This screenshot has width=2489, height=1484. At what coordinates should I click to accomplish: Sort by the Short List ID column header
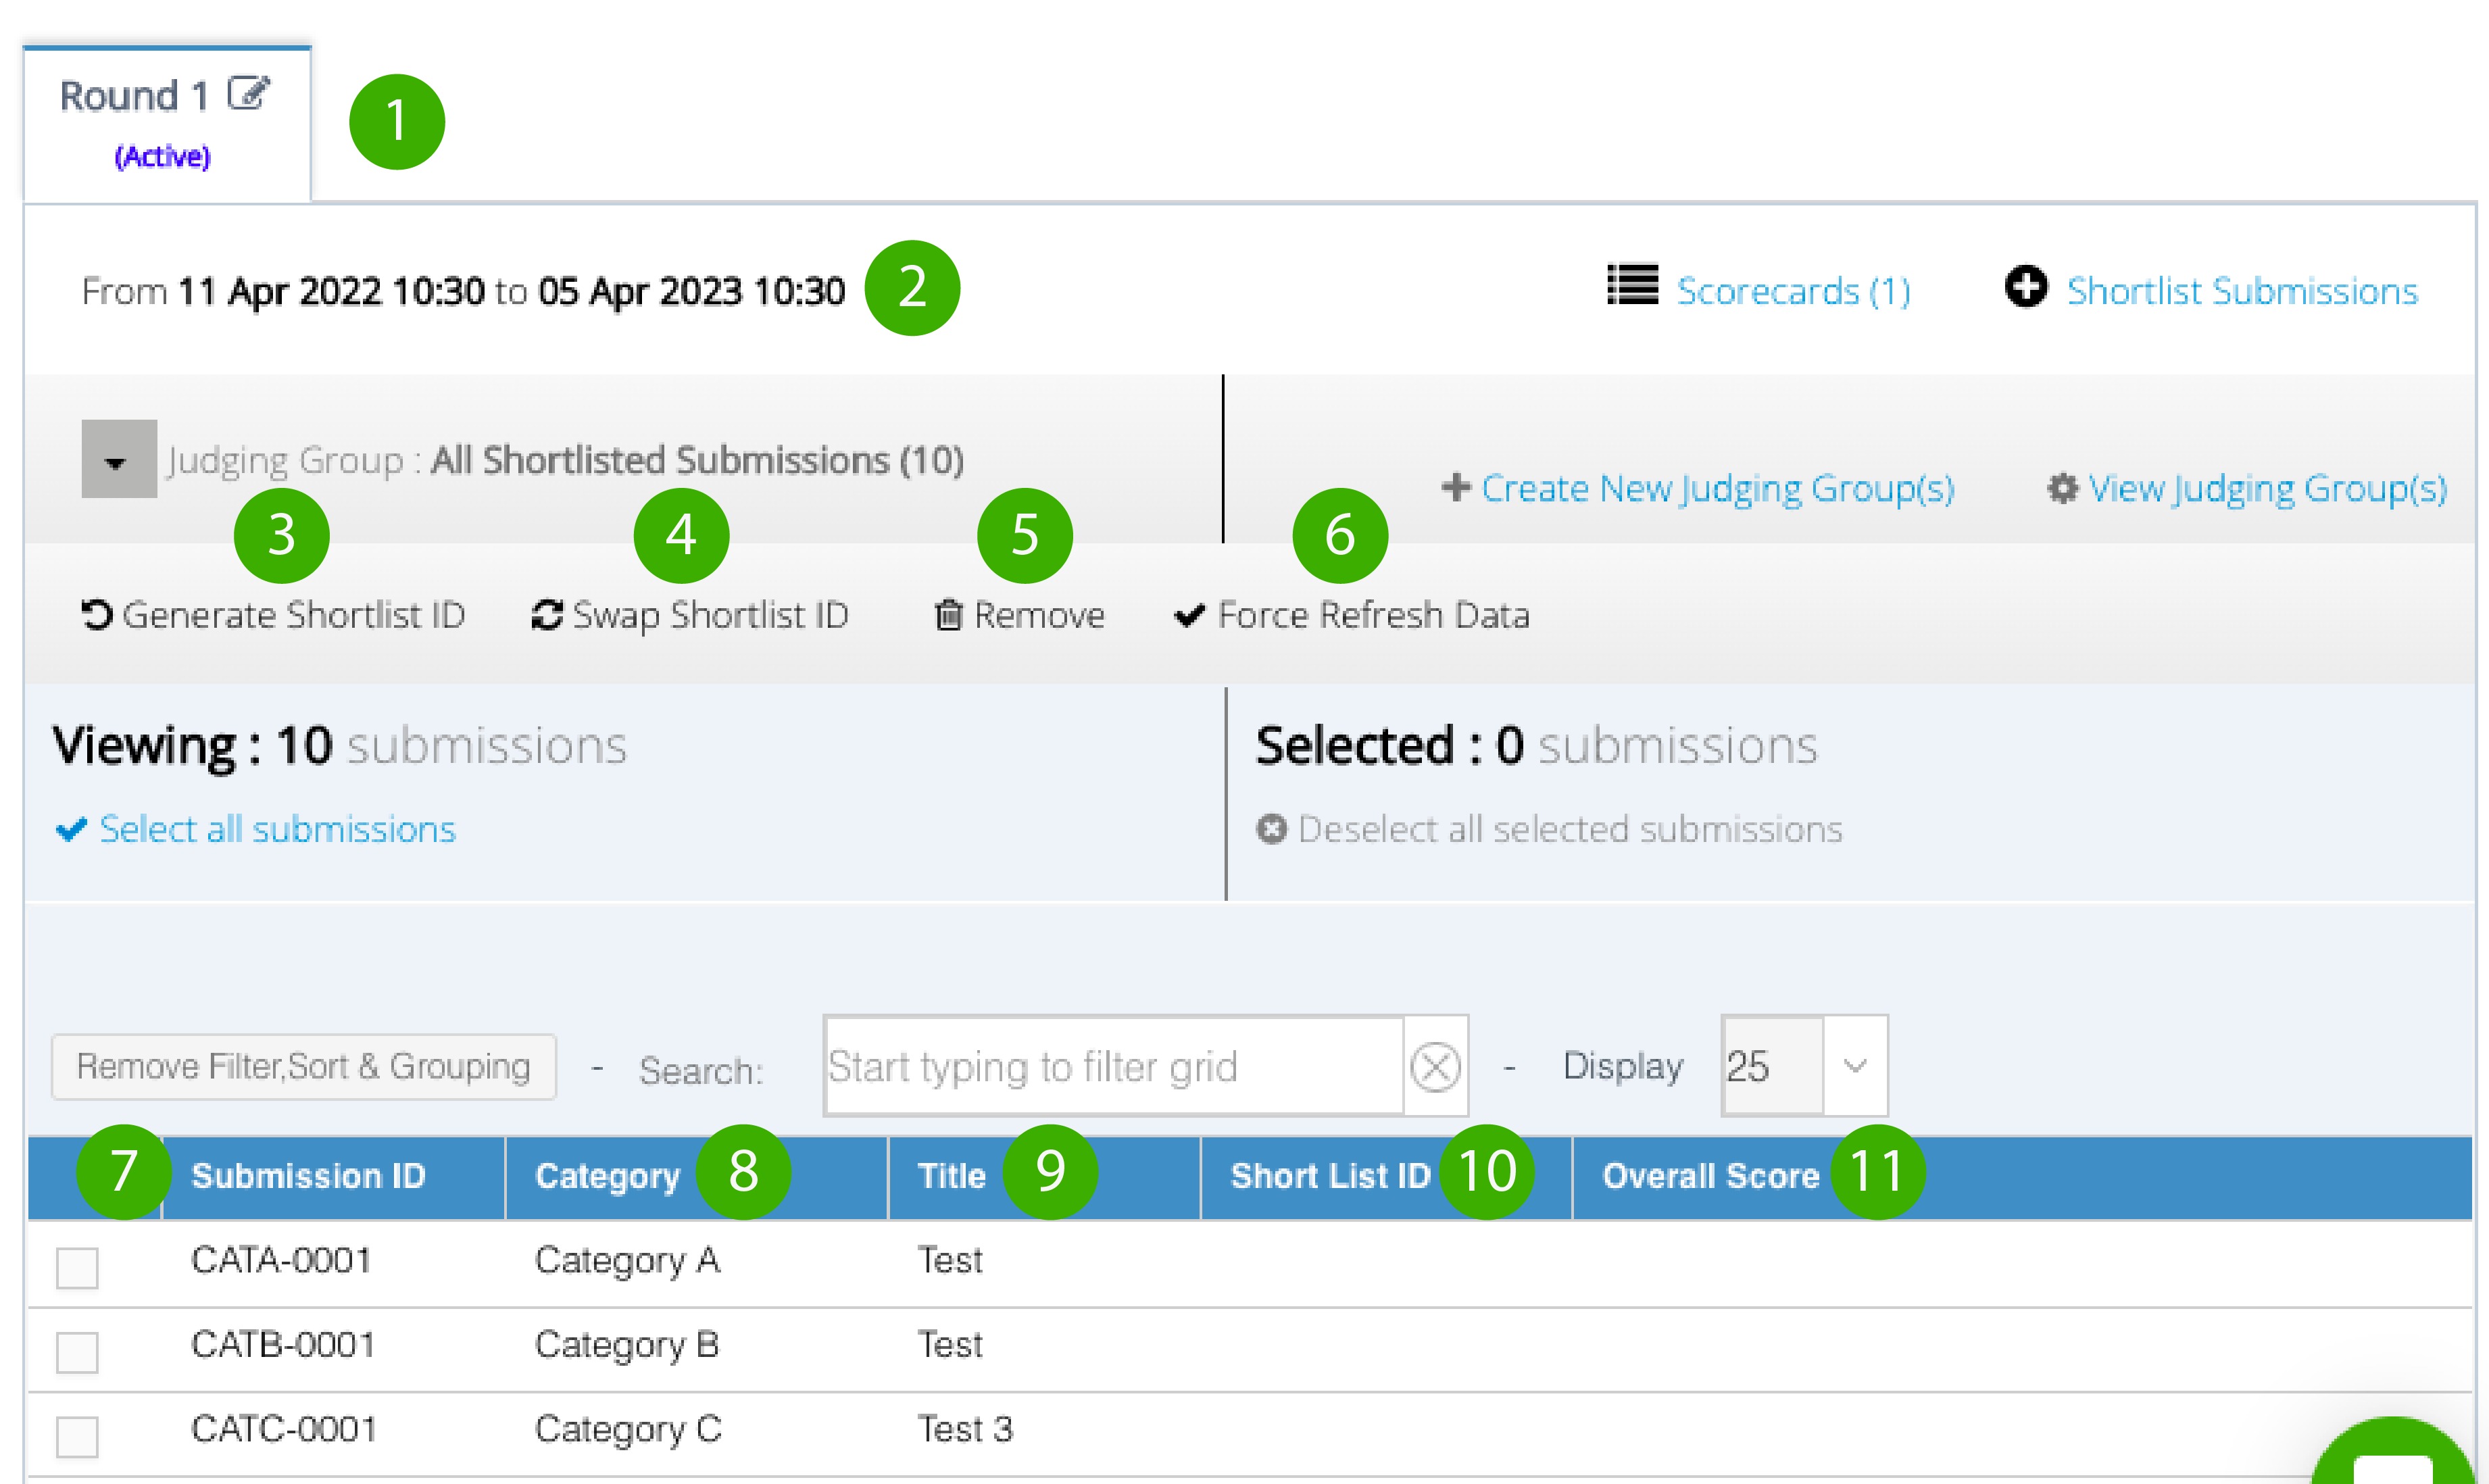click(x=1330, y=1176)
